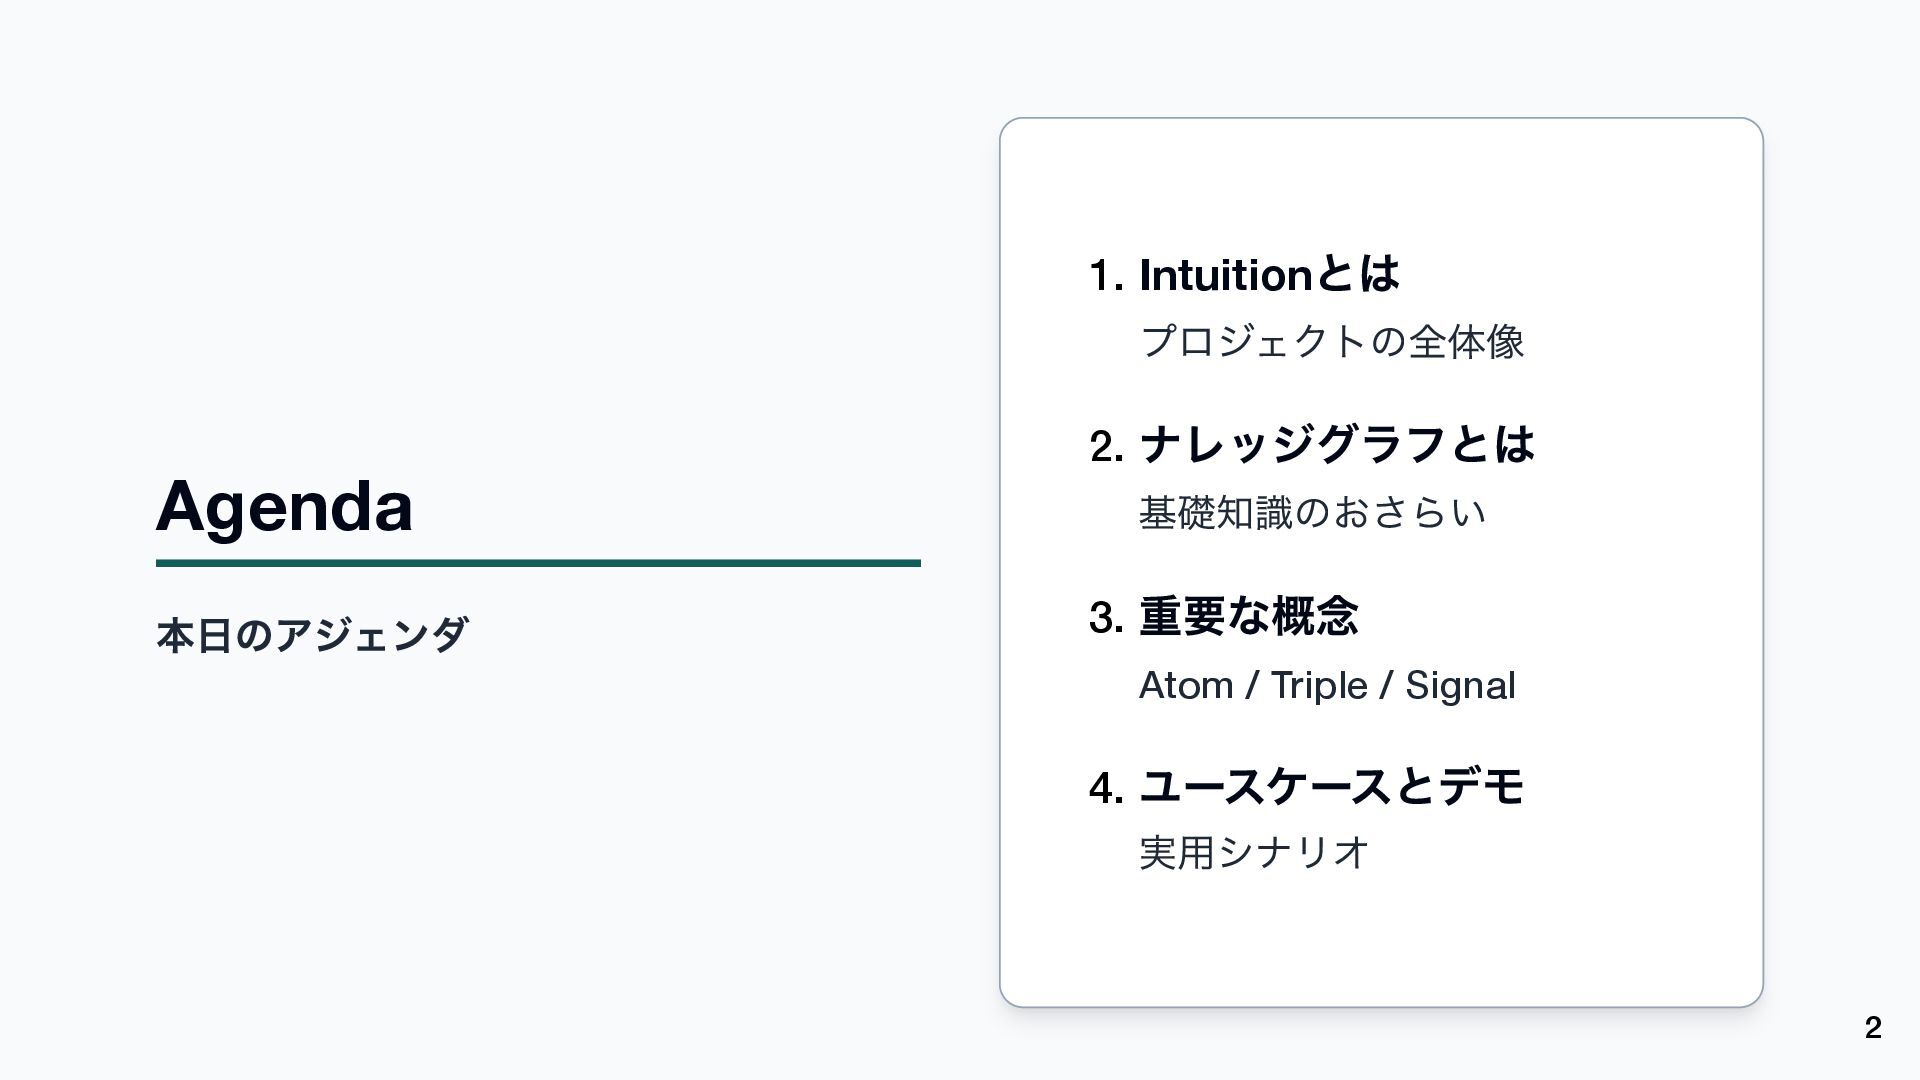Screen dimensions: 1920x1080
Task: Click the word Triple
Action: (1318, 686)
